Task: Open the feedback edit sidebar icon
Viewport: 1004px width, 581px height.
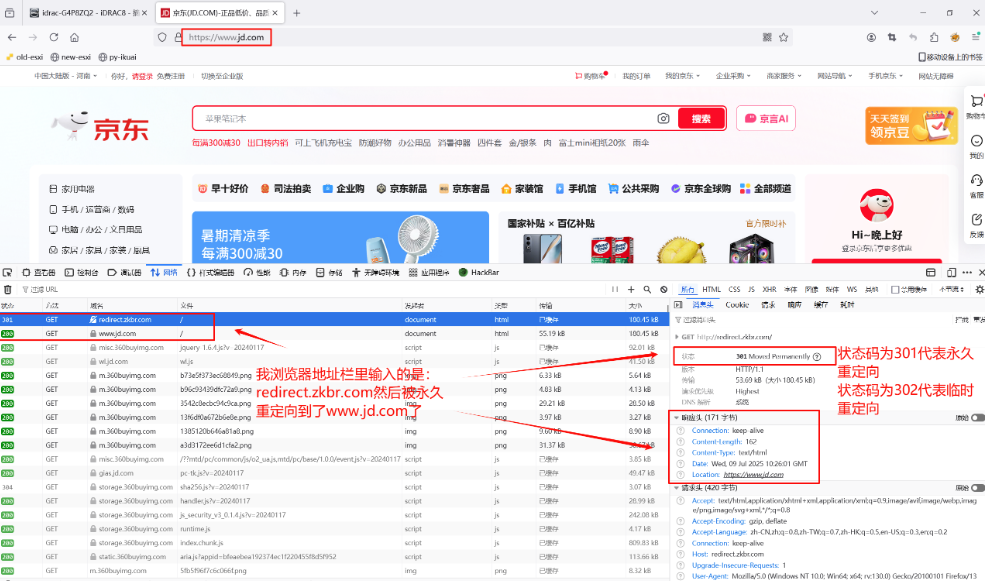Action: [976, 220]
